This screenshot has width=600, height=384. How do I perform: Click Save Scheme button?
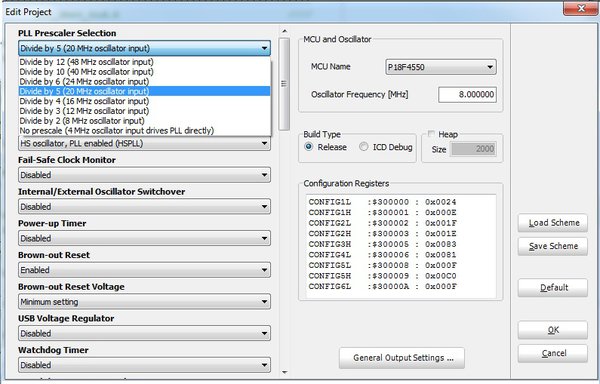point(553,246)
